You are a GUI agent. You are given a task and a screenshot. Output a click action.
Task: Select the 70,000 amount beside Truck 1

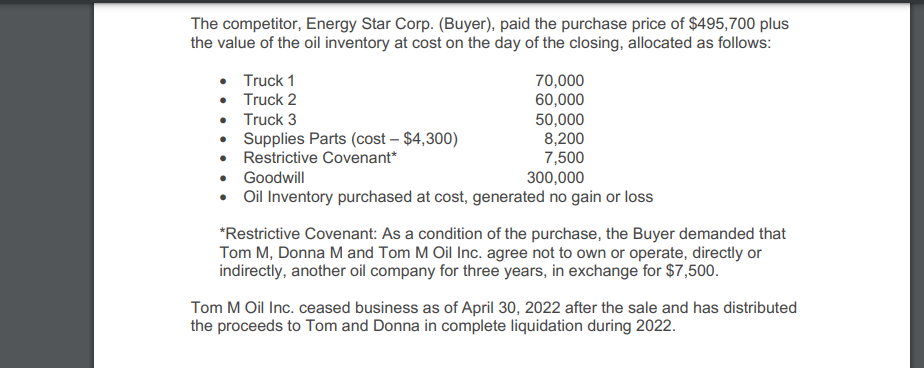[x=559, y=81]
